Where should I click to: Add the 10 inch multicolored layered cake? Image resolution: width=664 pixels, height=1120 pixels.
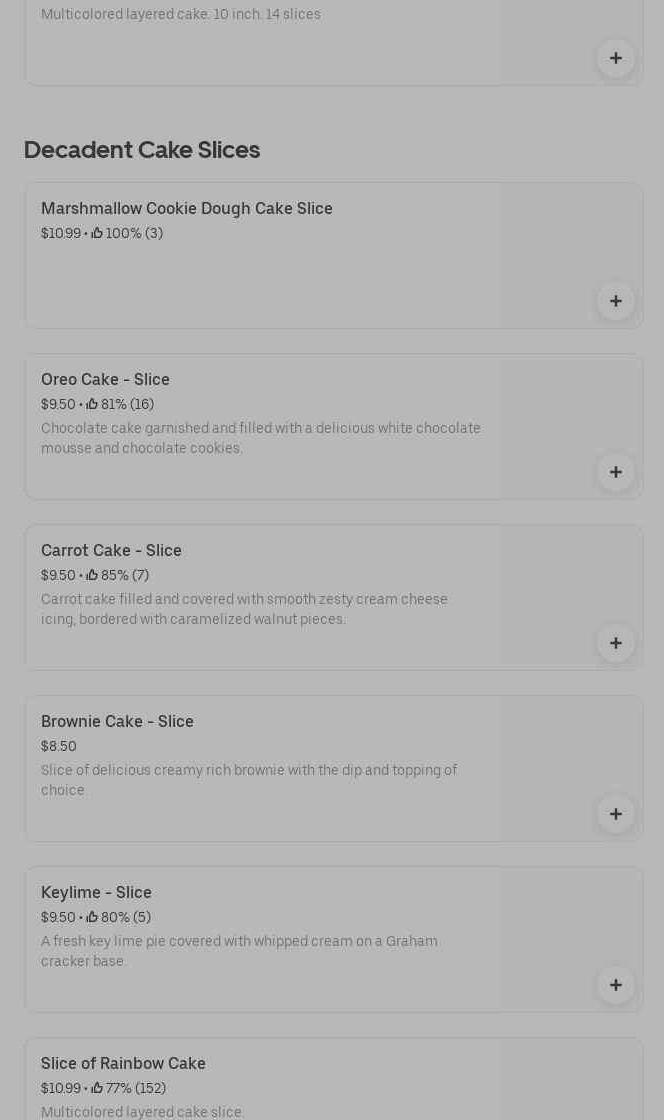point(615,58)
